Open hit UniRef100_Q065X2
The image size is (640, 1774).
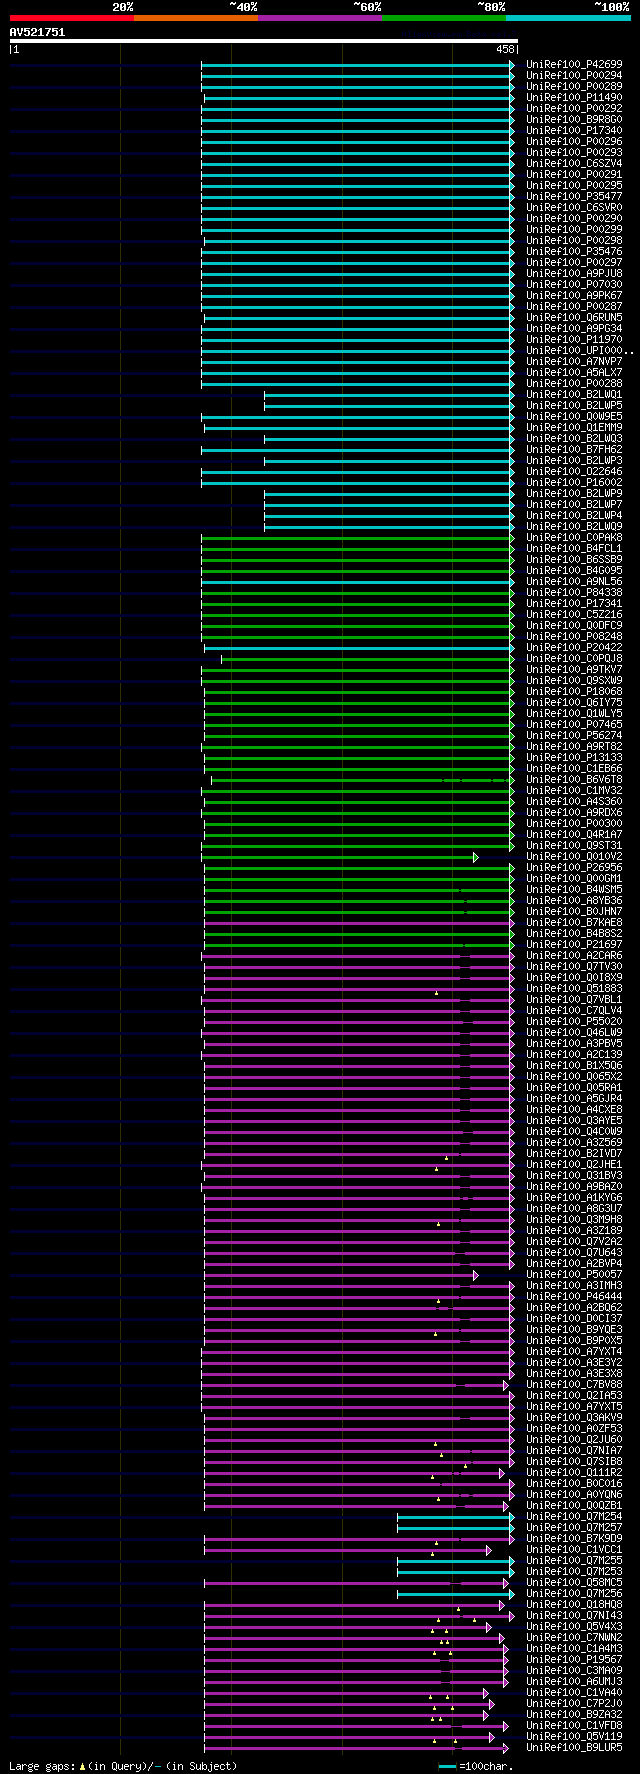pos(574,1077)
